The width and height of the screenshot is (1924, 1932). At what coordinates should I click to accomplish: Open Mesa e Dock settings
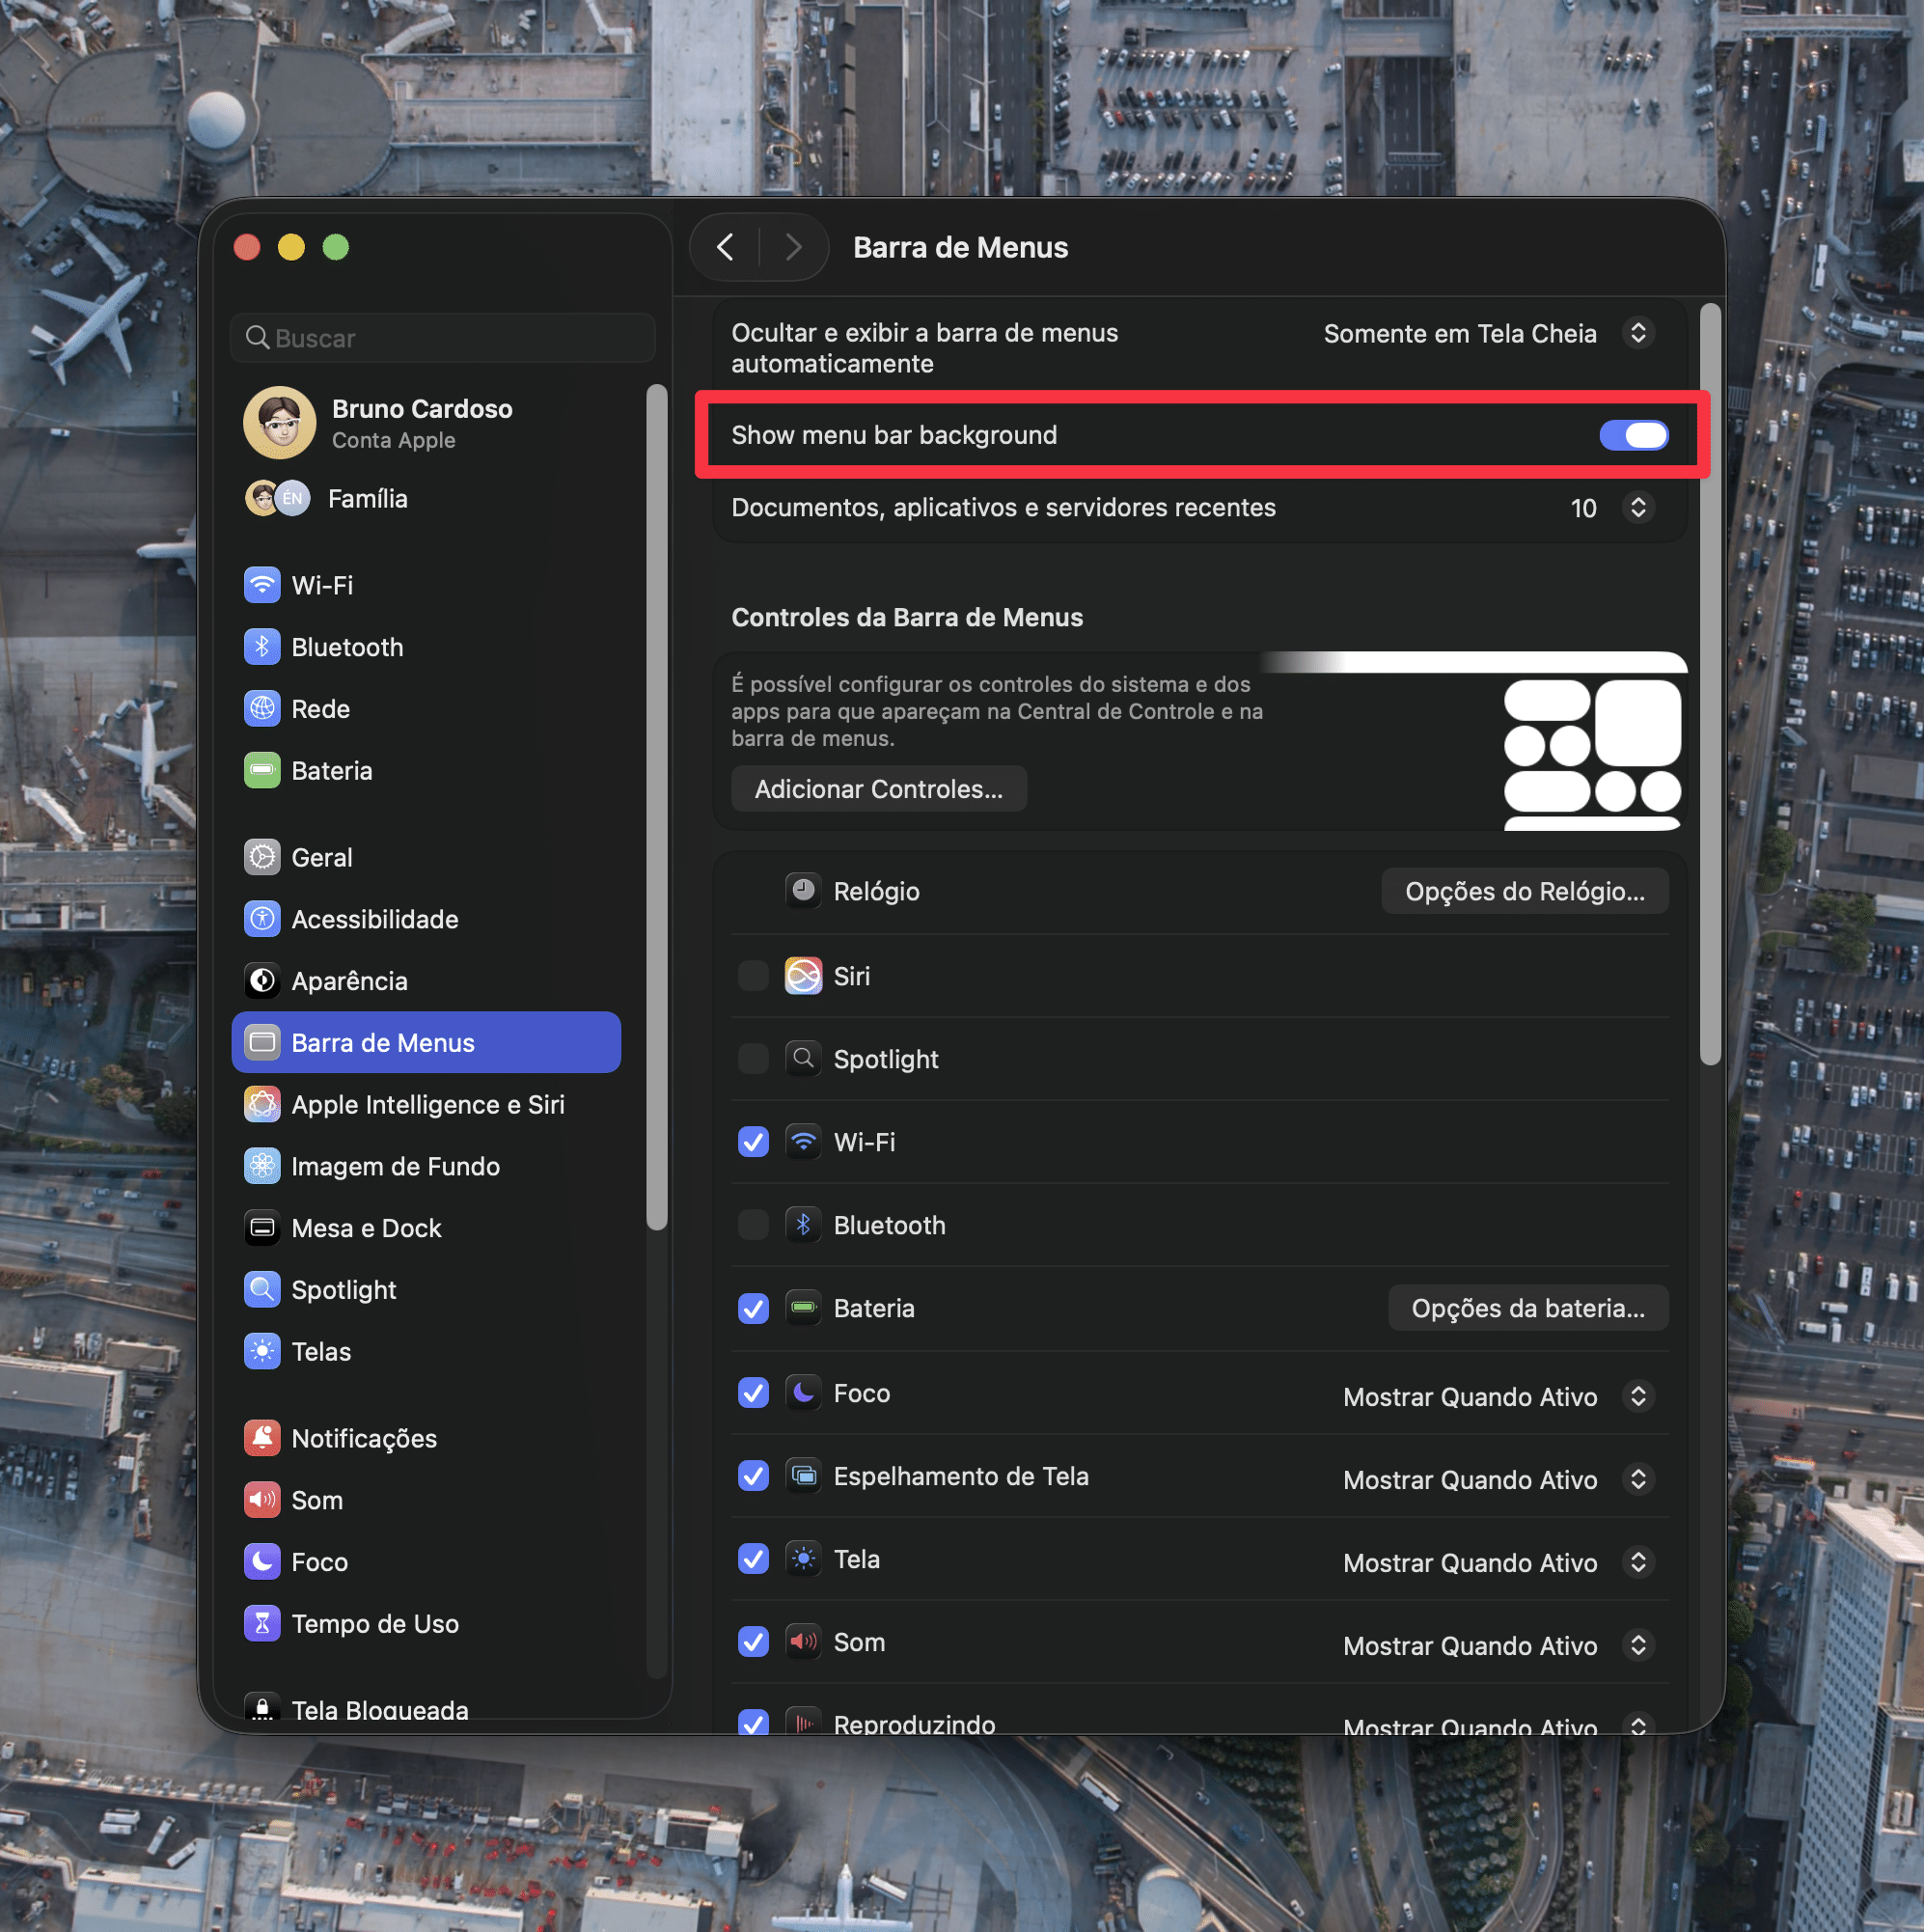(x=426, y=1228)
